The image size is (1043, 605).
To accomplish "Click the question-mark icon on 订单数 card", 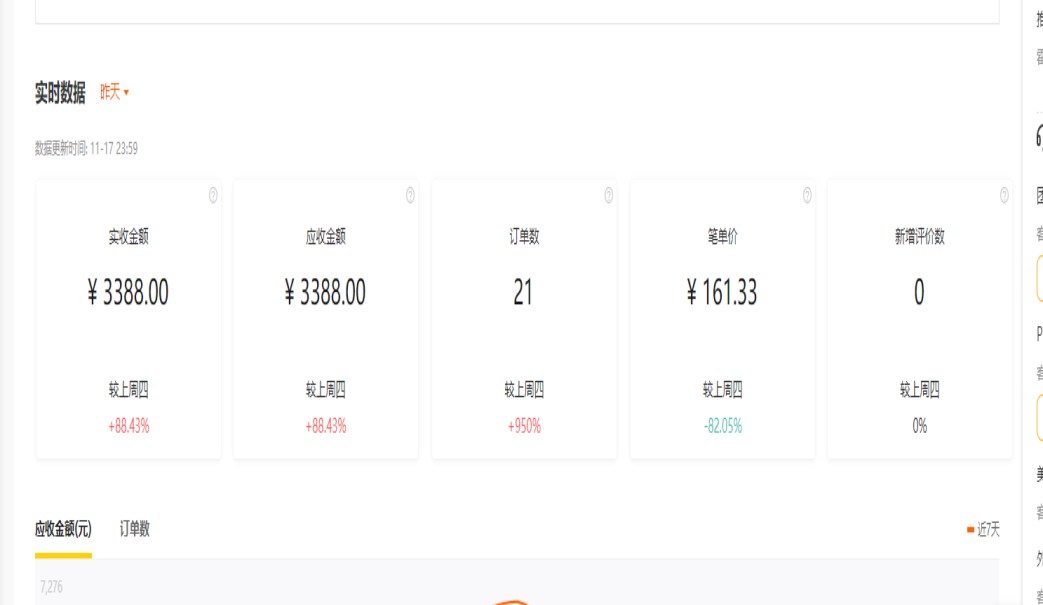I will [609, 196].
